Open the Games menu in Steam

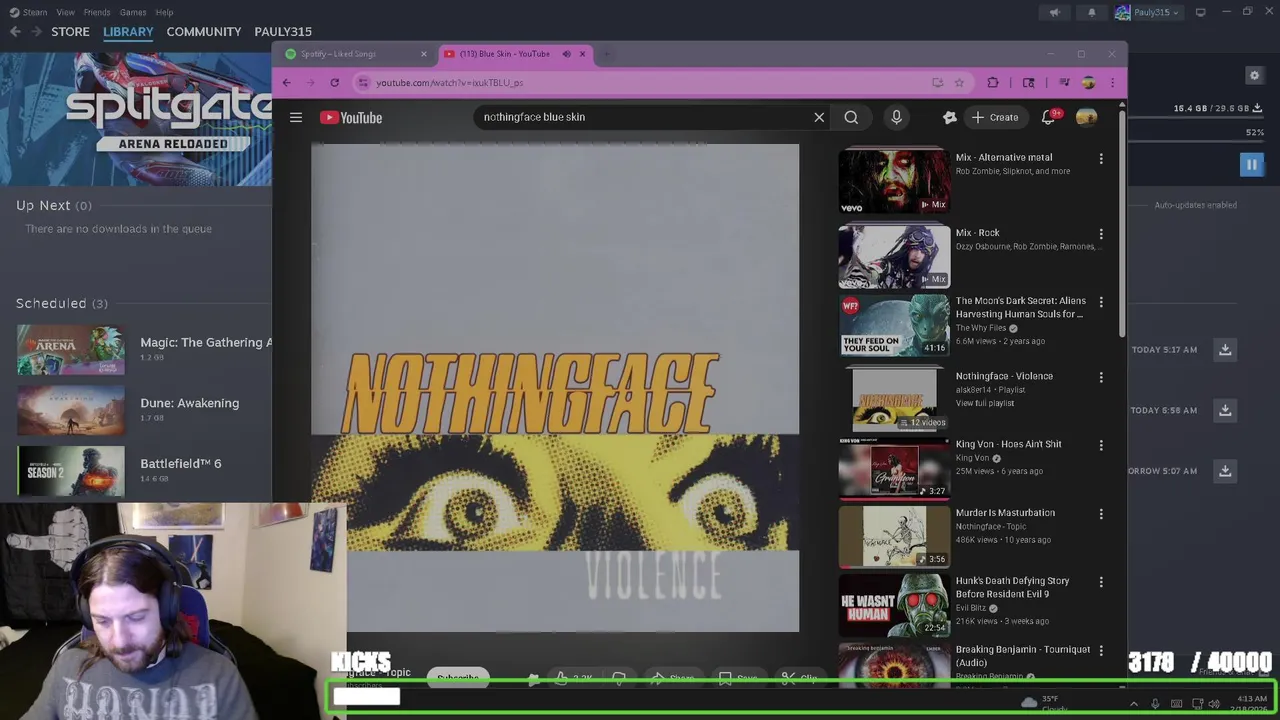pyautogui.click(x=133, y=12)
